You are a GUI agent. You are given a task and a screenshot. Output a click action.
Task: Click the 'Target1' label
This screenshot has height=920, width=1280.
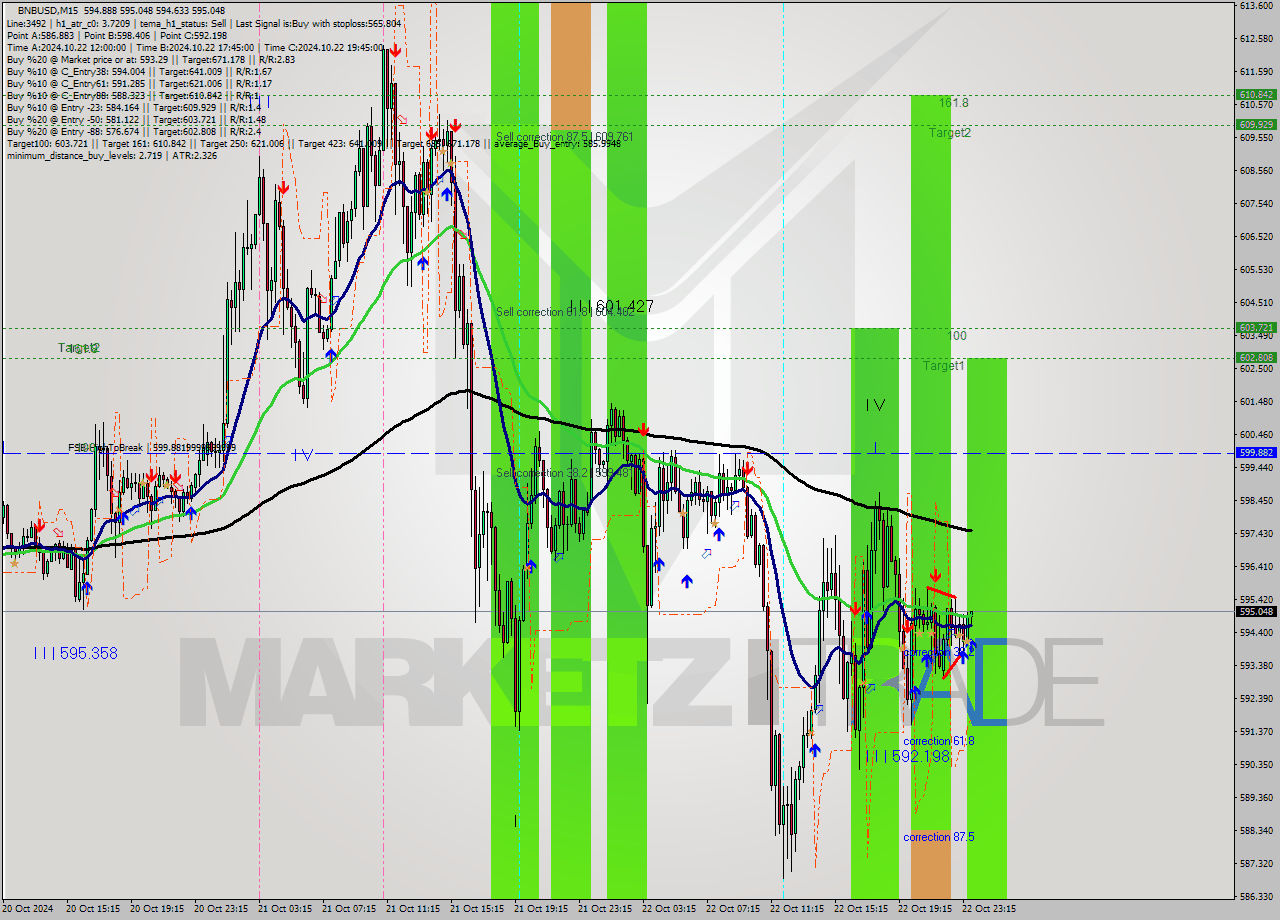pyautogui.click(x=943, y=366)
